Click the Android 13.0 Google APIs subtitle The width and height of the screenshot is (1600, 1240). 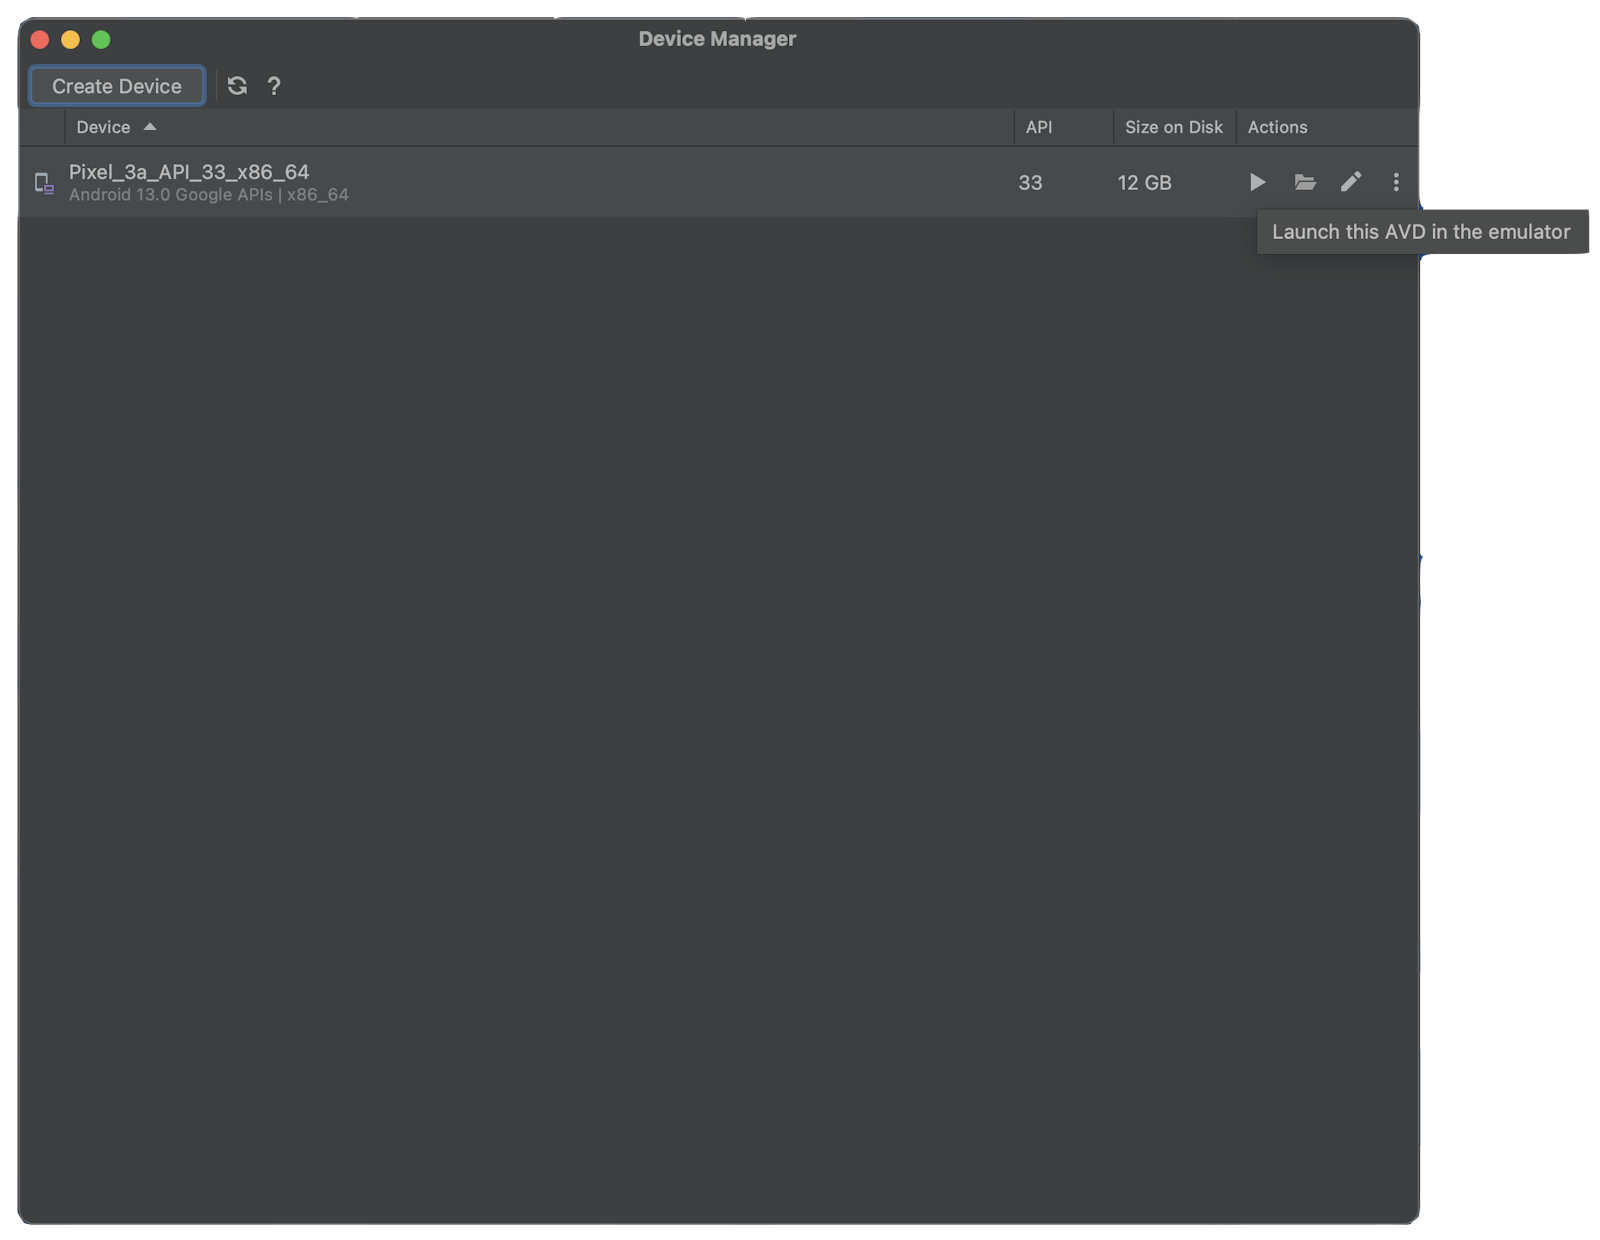coord(208,195)
